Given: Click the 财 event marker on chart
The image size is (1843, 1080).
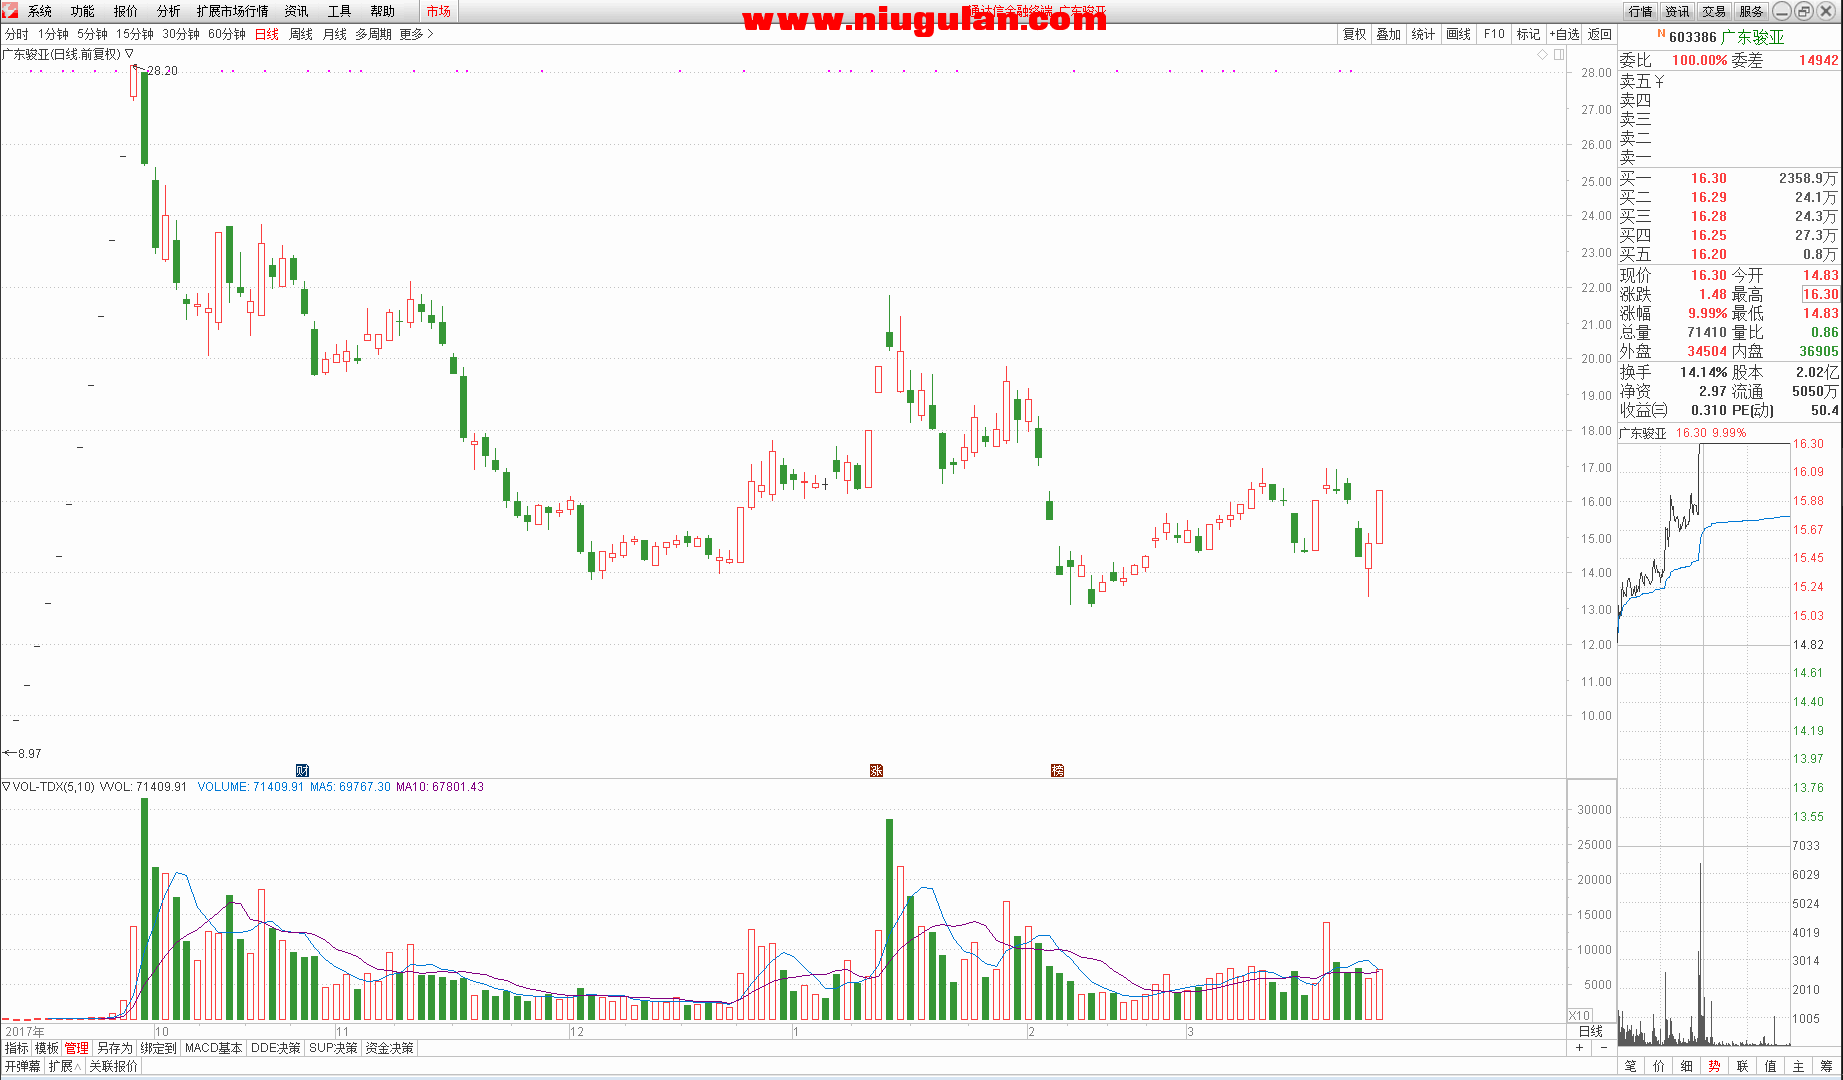Looking at the screenshot, I should click(x=303, y=770).
